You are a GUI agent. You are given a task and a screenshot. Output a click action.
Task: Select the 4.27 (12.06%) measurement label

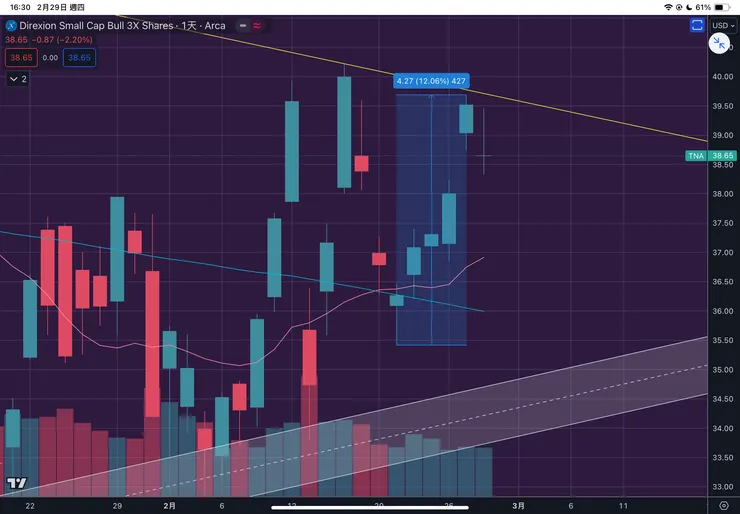point(431,81)
